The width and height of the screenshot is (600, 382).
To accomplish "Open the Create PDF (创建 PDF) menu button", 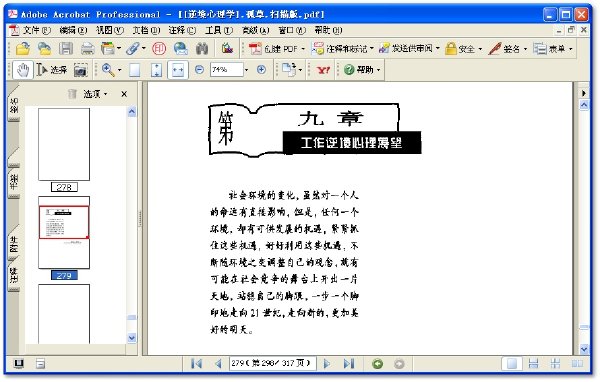I will 277,49.
